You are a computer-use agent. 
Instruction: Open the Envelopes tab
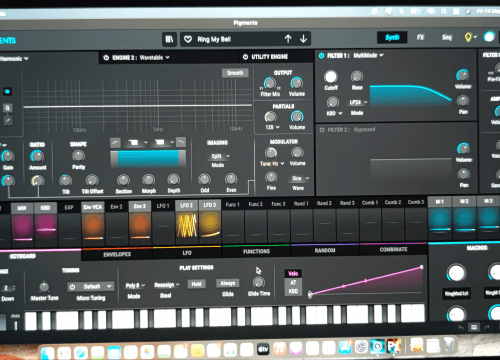pyautogui.click(x=117, y=254)
